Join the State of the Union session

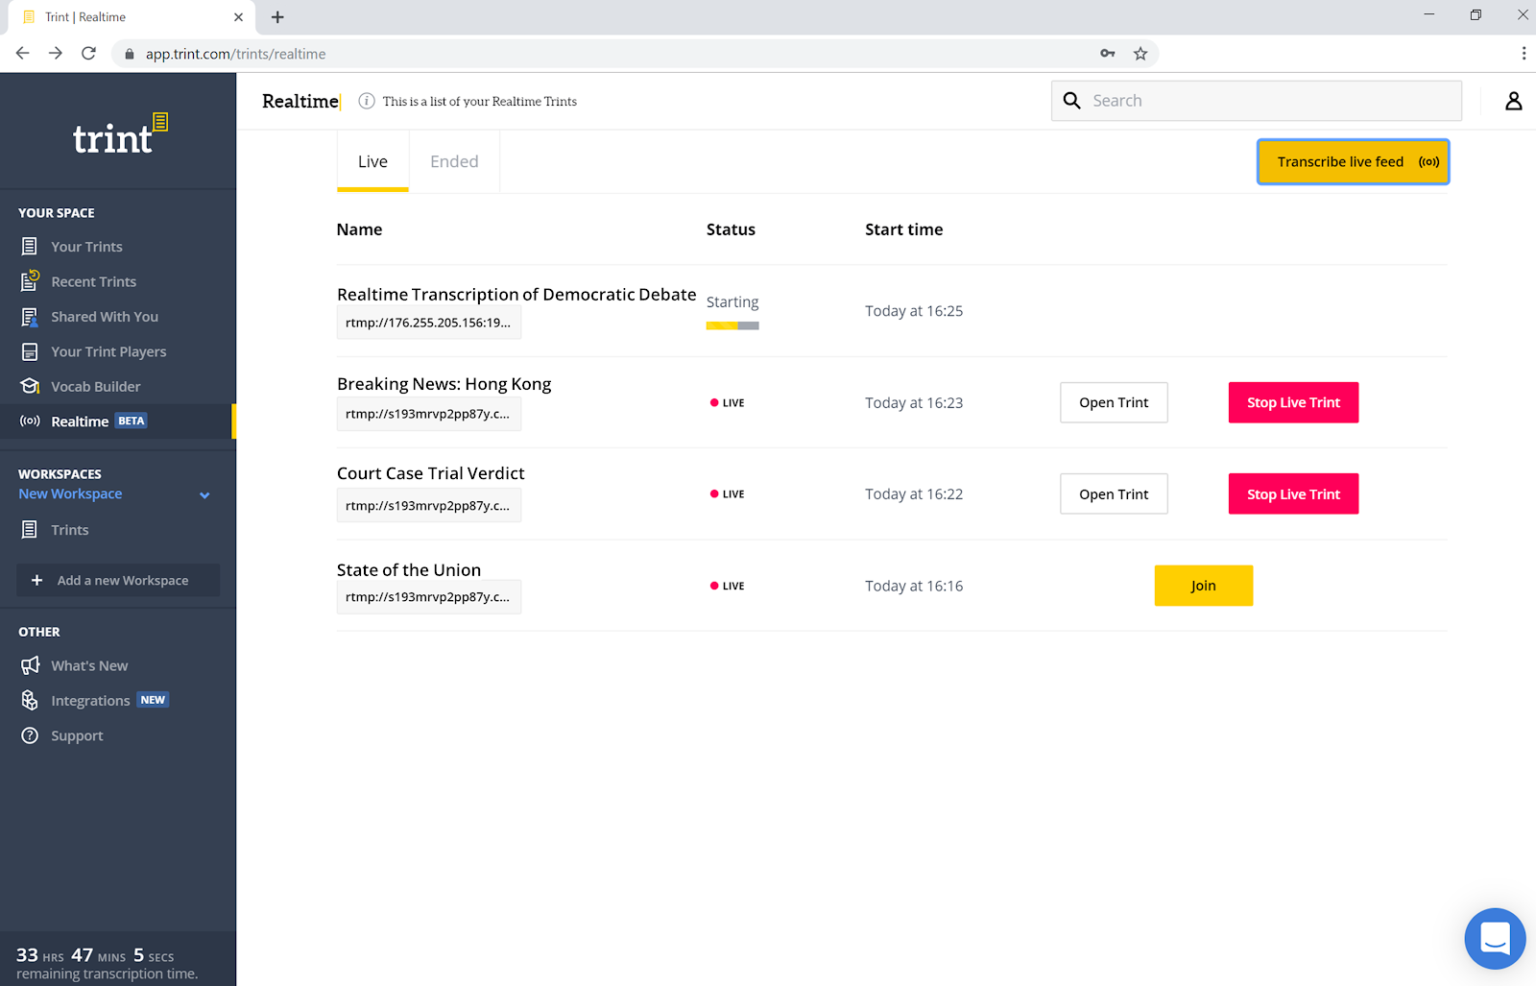pos(1203,585)
